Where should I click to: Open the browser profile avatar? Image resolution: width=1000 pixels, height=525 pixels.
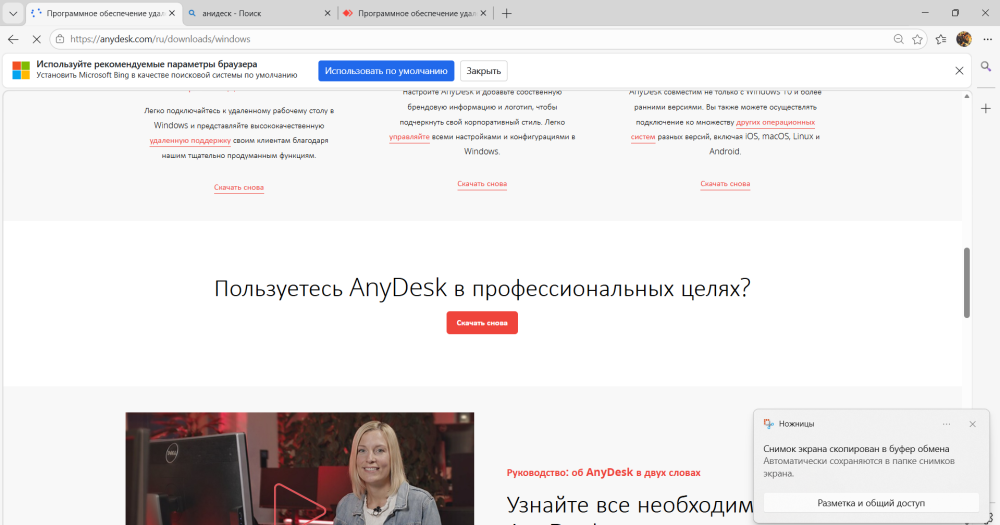pyautogui.click(x=964, y=39)
